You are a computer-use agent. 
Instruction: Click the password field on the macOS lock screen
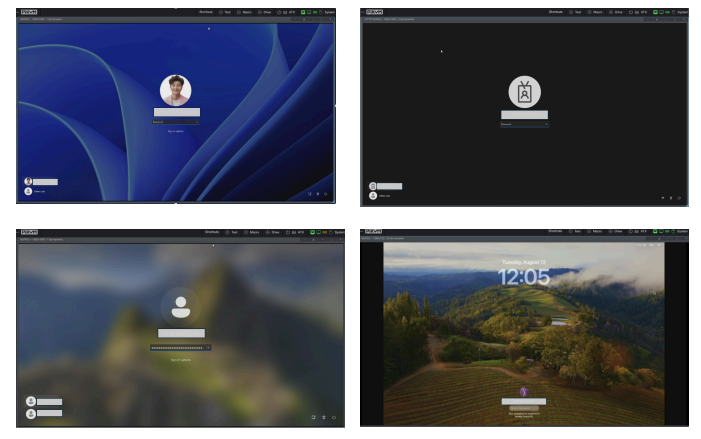tap(523, 408)
